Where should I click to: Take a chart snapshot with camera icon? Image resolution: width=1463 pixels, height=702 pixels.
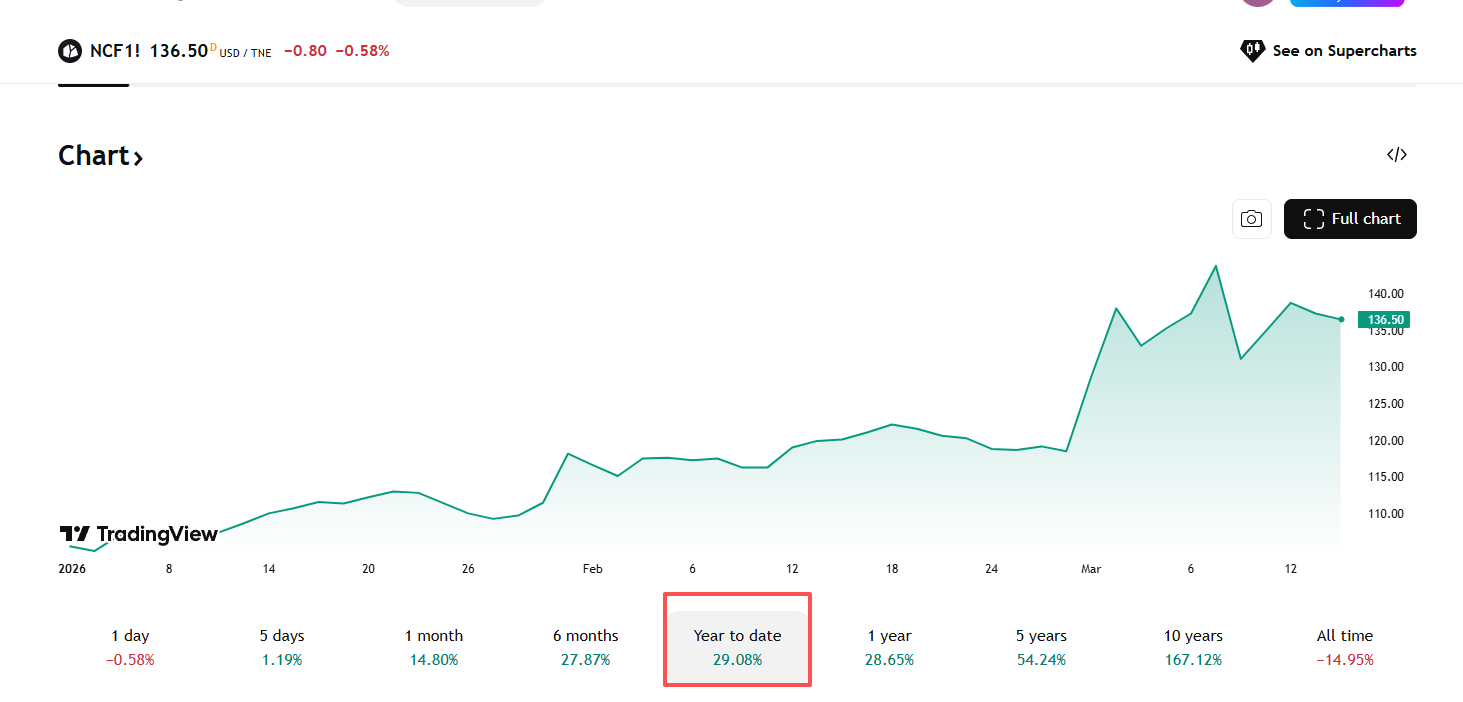[1251, 219]
